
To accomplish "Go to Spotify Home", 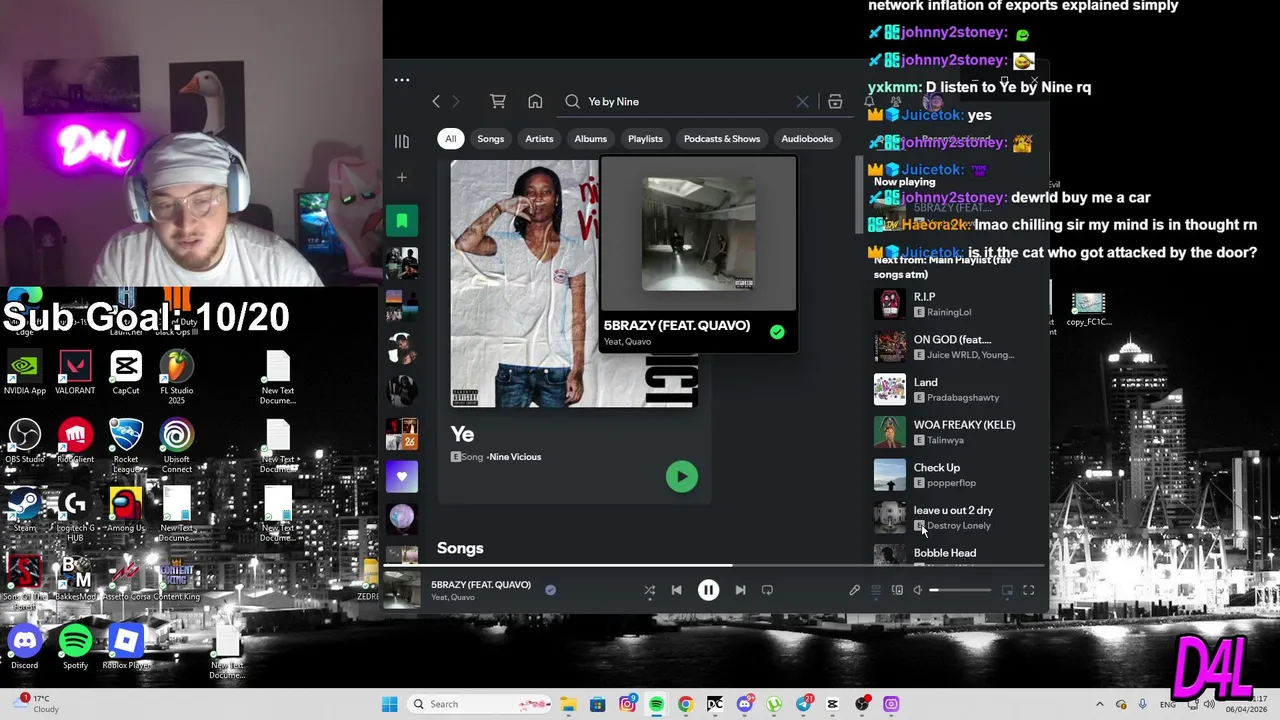I will pyautogui.click(x=535, y=101).
